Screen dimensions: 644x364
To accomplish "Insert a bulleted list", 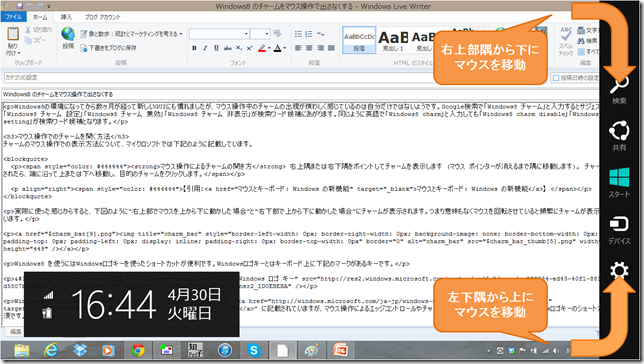I will click(x=298, y=34).
